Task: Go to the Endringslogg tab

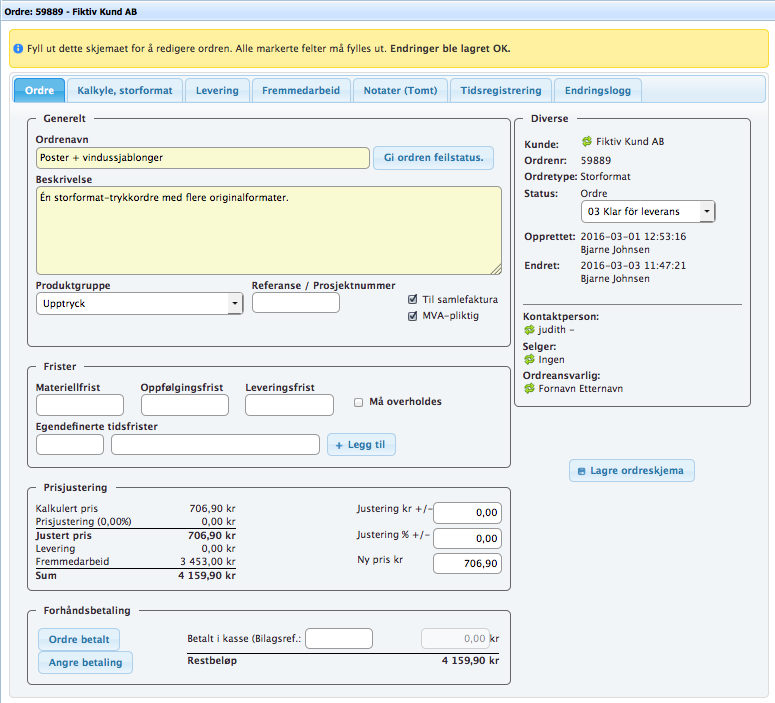Action: [x=597, y=91]
